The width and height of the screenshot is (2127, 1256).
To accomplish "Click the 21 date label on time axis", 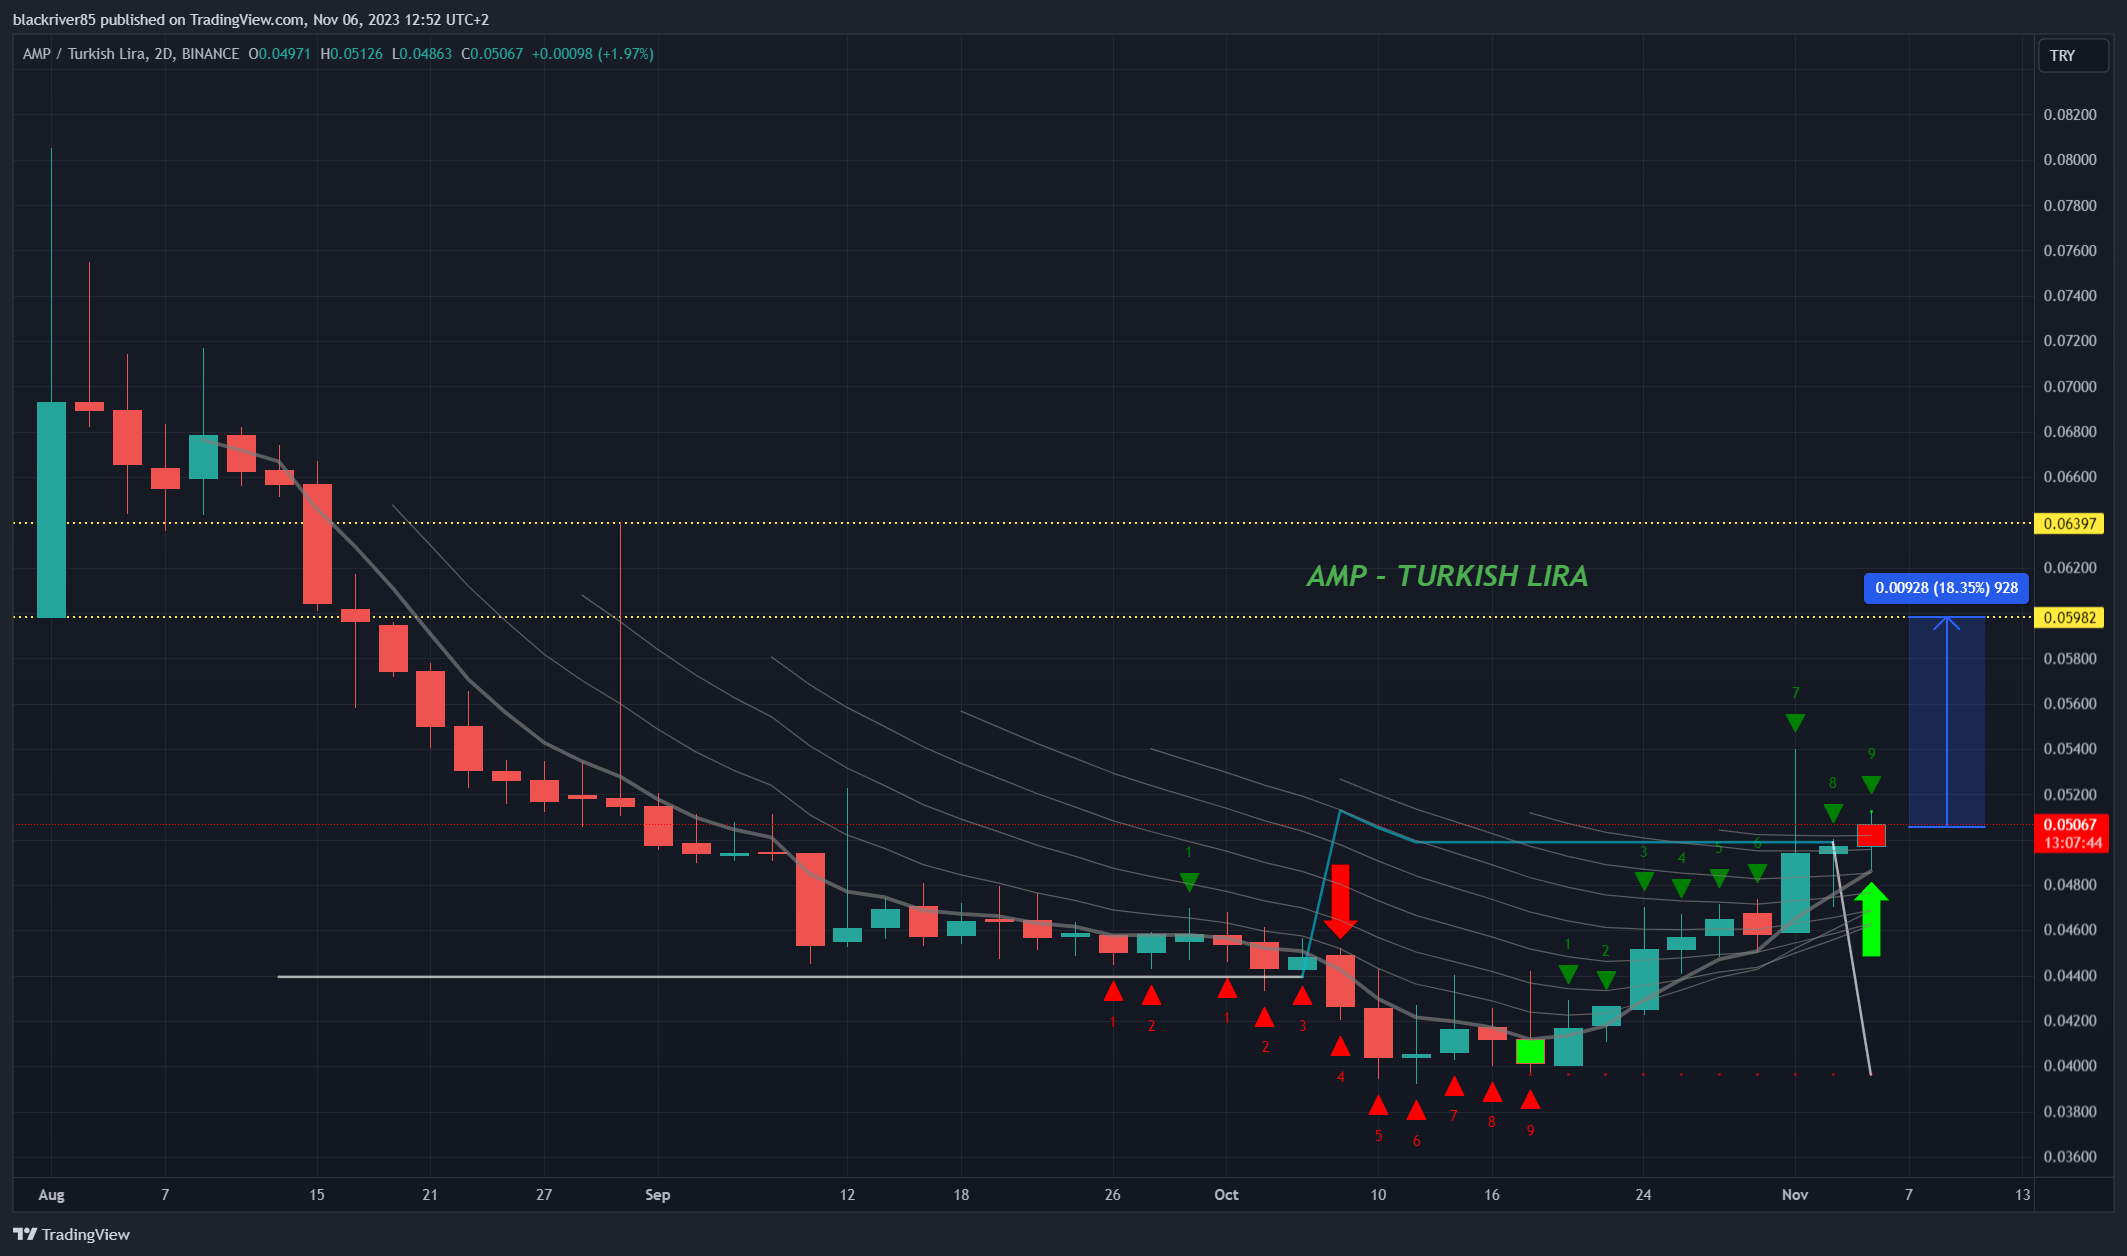I will pyautogui.click(x=430, y=1195).
